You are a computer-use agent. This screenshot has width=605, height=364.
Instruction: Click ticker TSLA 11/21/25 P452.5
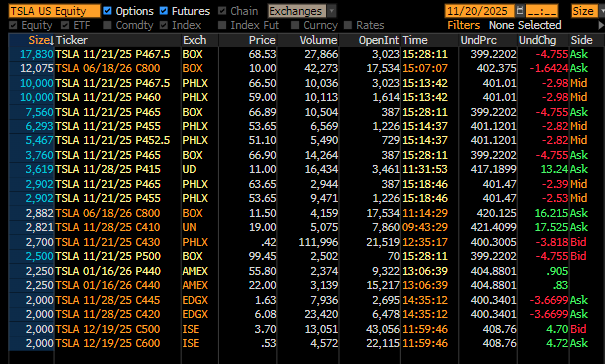point(113,140)
